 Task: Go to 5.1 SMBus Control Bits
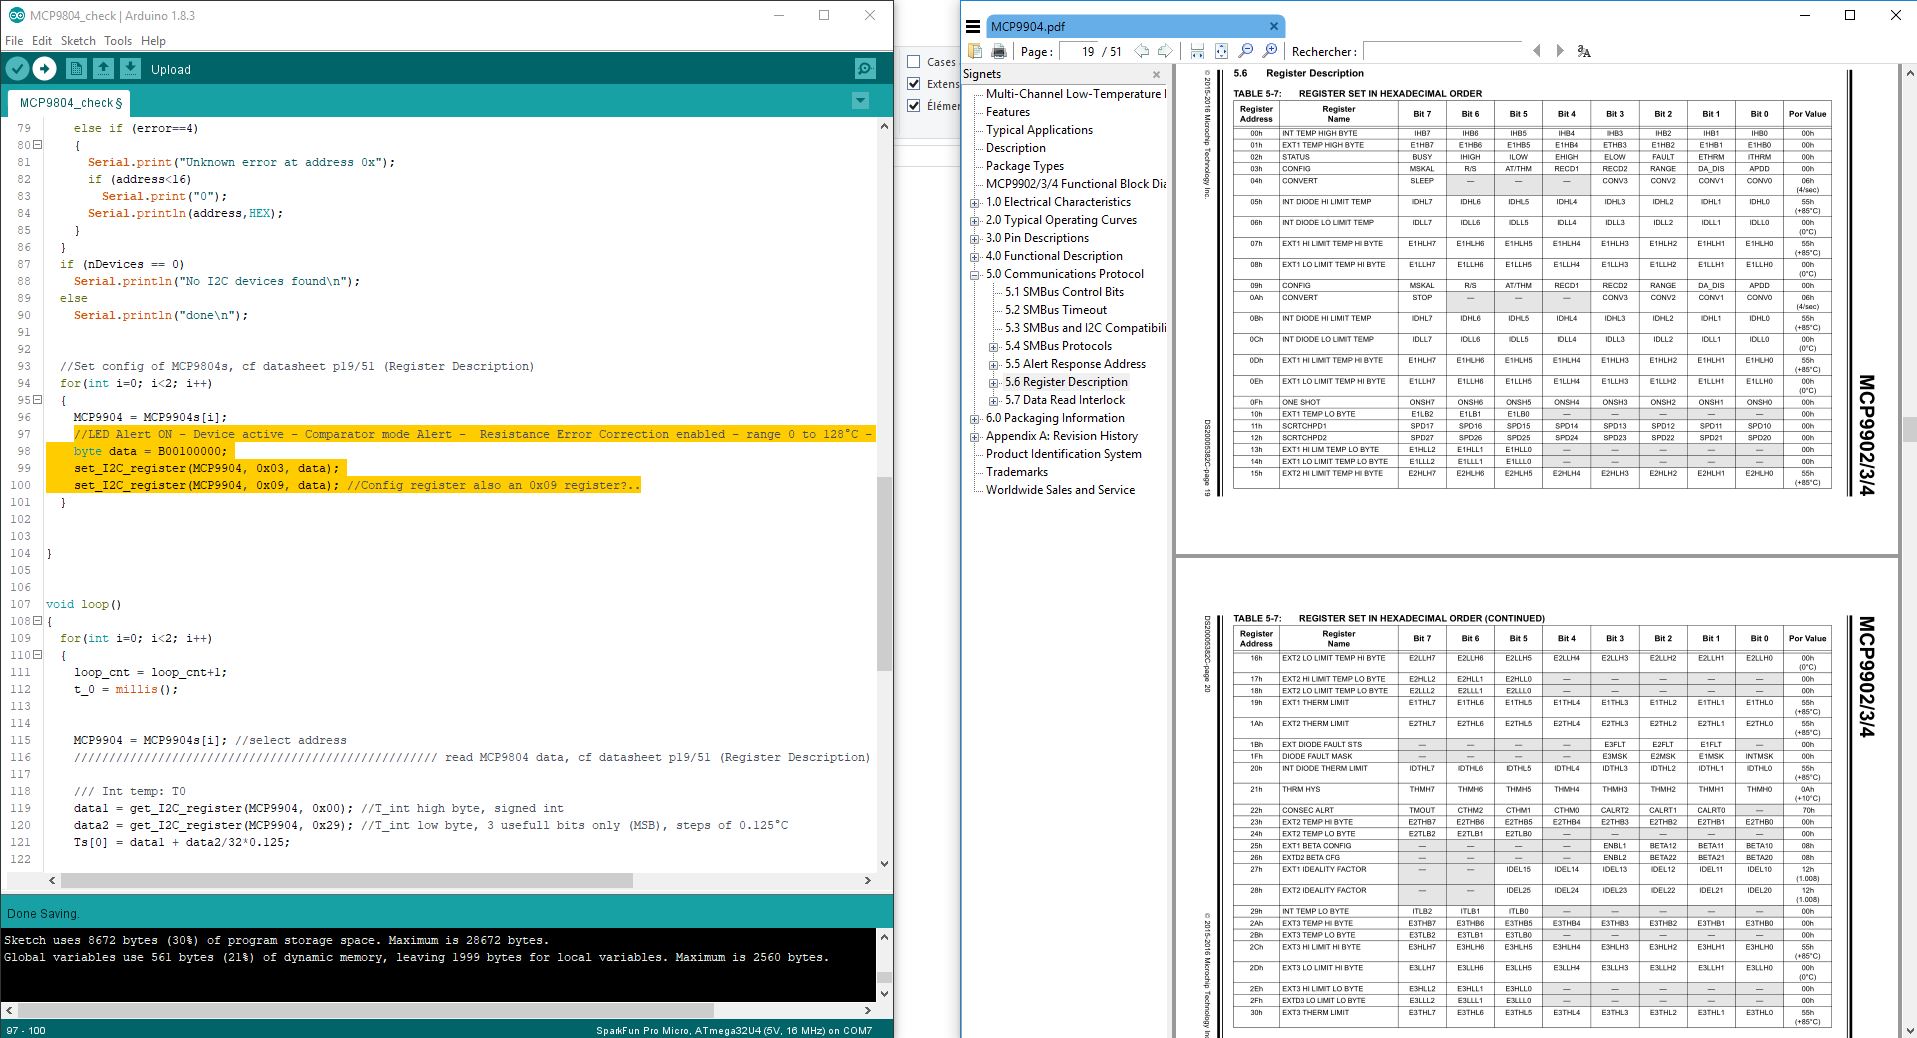pyautogui.click(x=1064, y=292)
